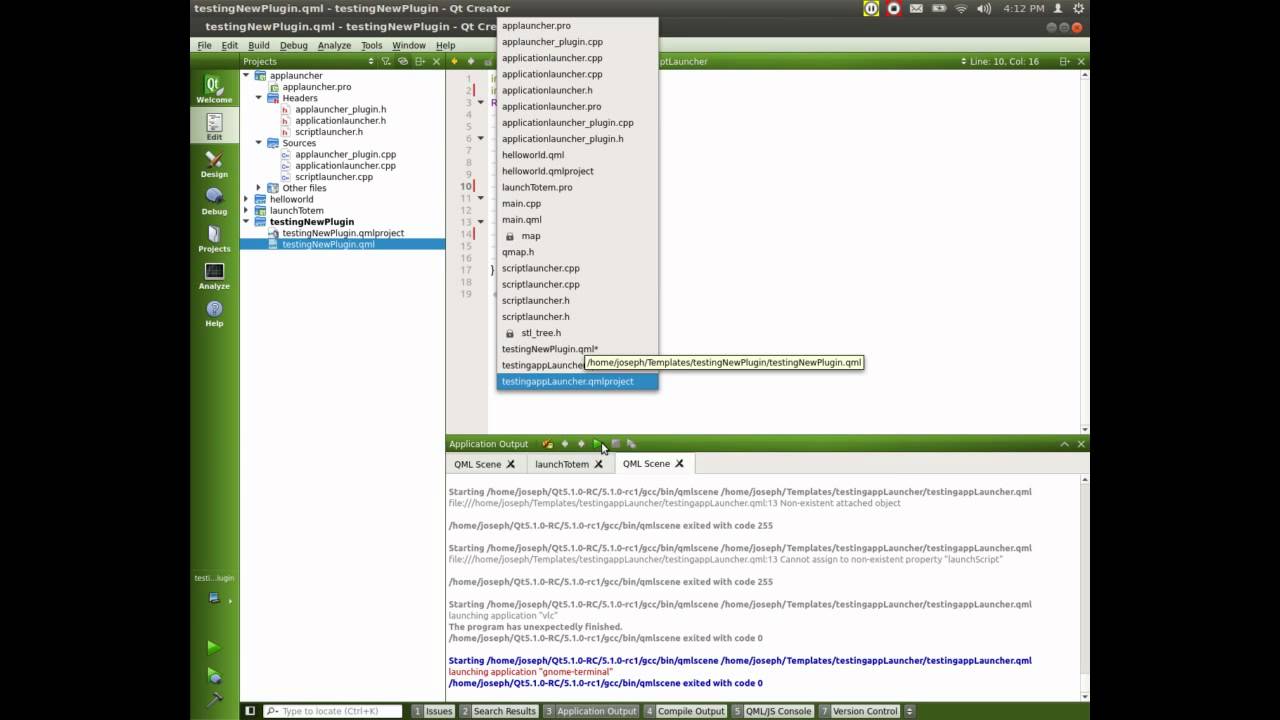Toggle the Issues output pane
The height and width of the screenshot is (720, 1280).
click(433, 711)
